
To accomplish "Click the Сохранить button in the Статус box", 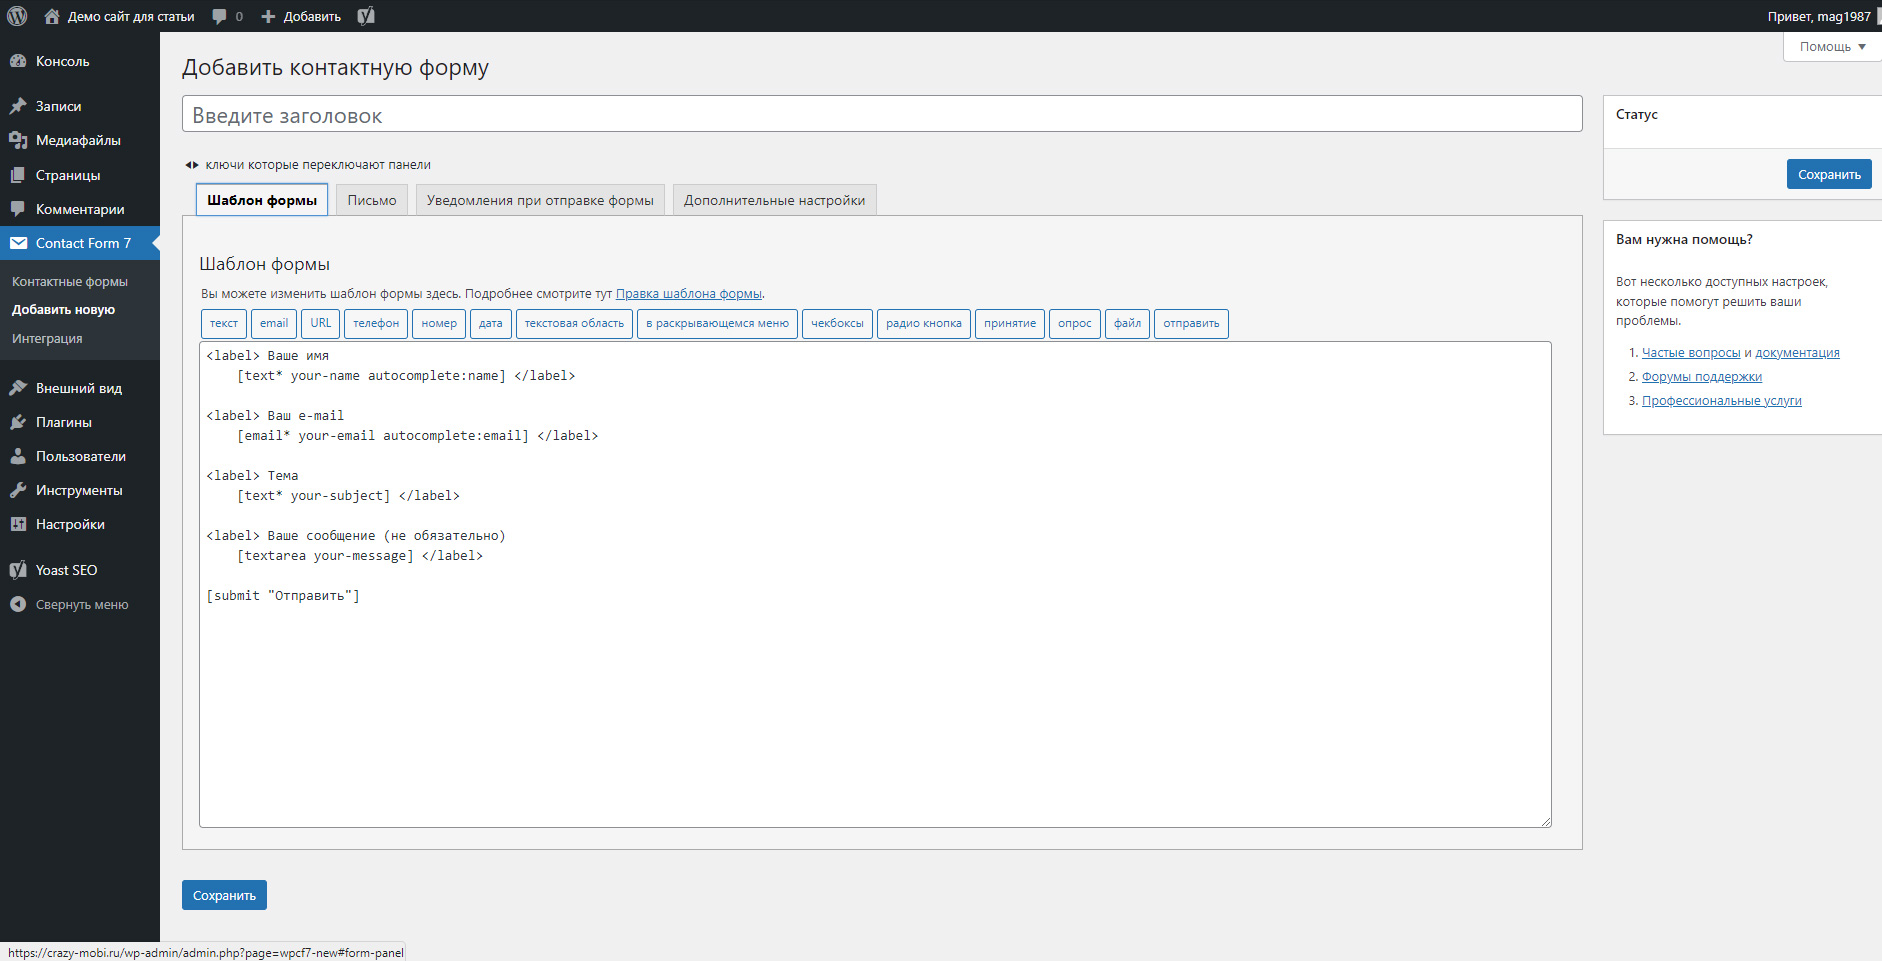I will click(x=1828, y=174).
